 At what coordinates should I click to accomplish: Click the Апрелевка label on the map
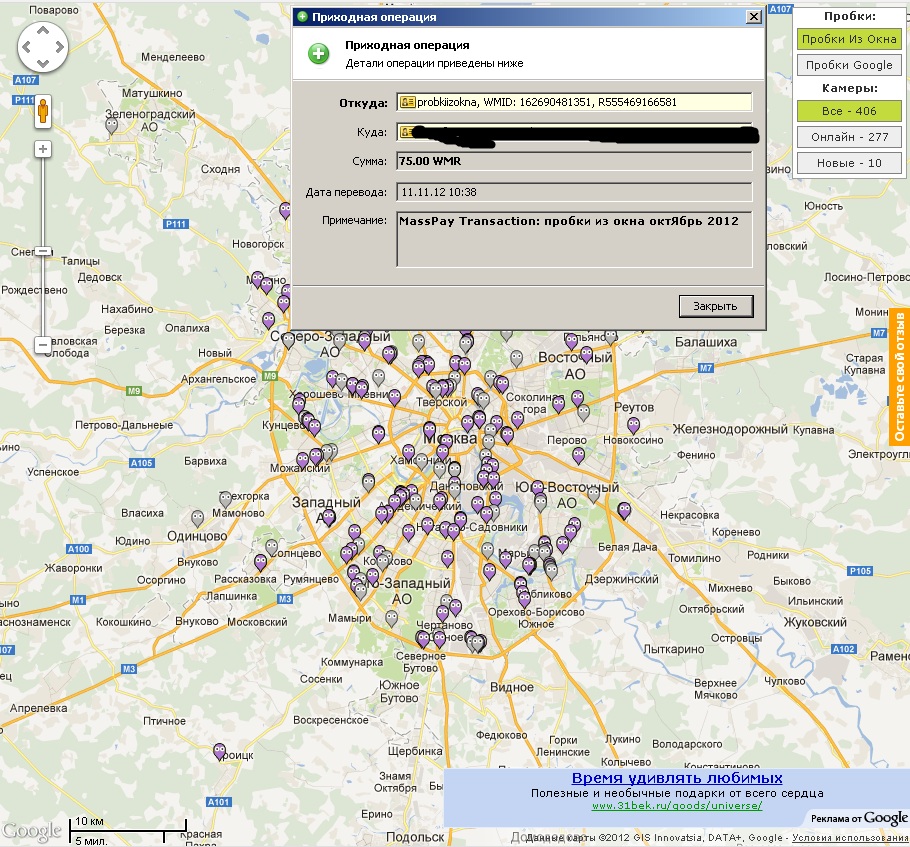(38, 708)
